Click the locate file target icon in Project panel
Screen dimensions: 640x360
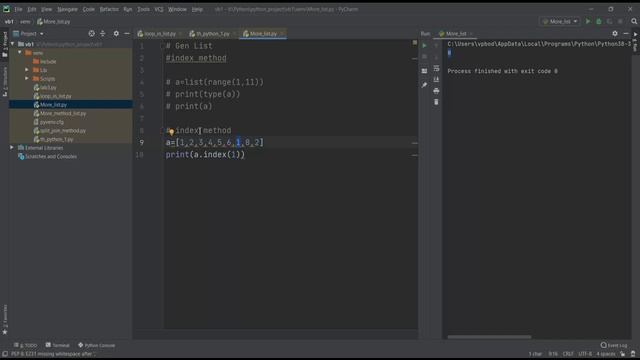[x=91, y=33]
